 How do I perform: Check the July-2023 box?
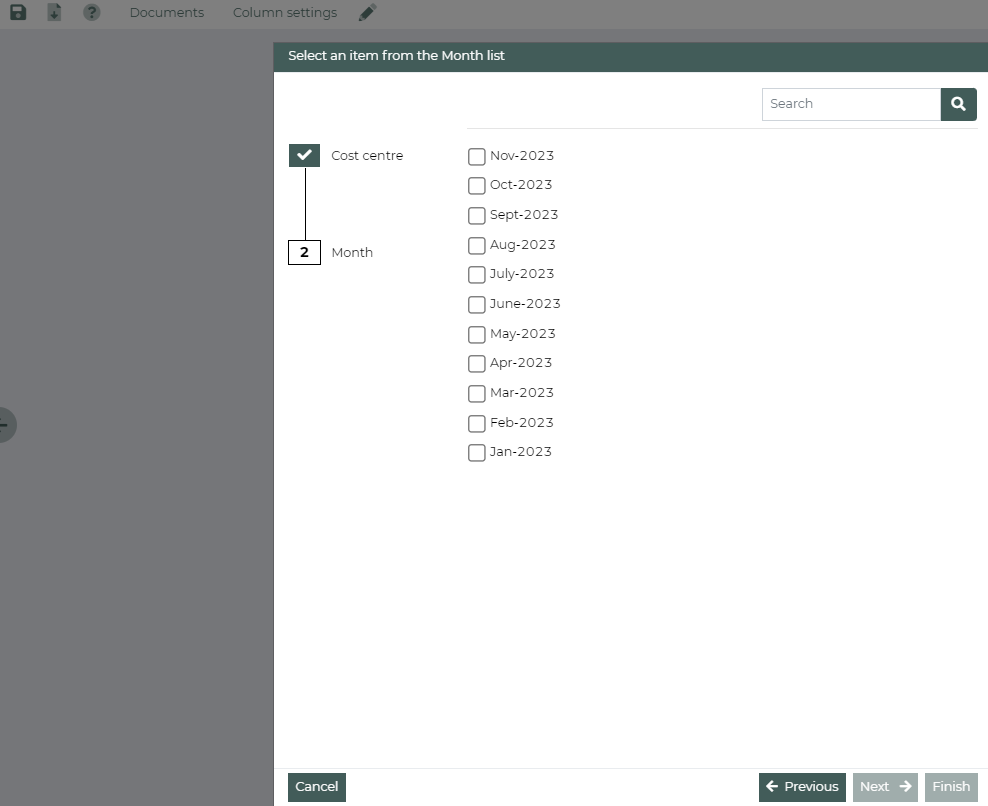[476, 275]
